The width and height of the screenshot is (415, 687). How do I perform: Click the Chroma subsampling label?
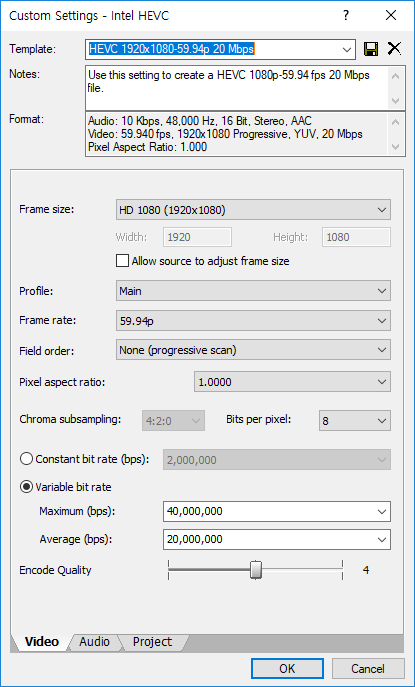(x=70, y=420)
